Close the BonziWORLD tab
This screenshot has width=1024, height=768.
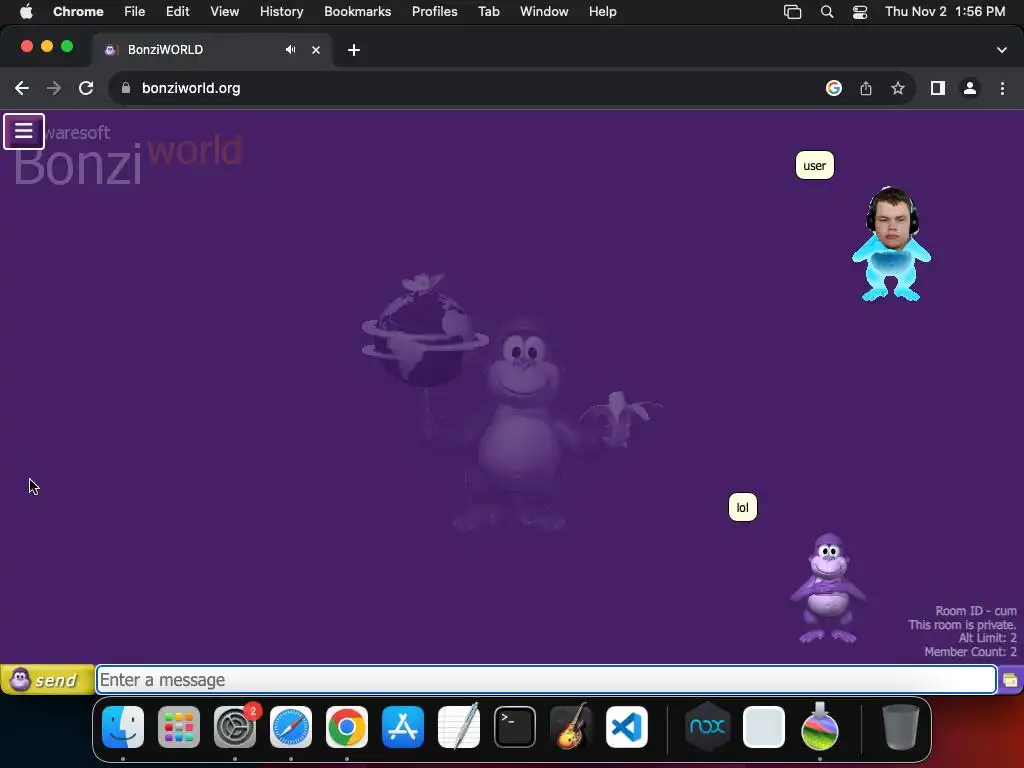[316, 50]
